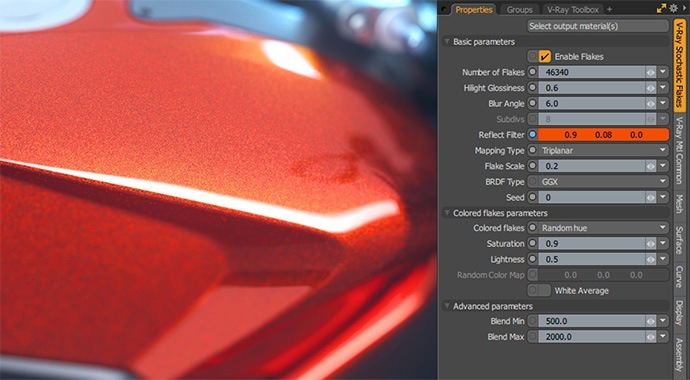Click Blur Angle slider handle icon
This screenshot has height=380, width=690.
point(651,103)
